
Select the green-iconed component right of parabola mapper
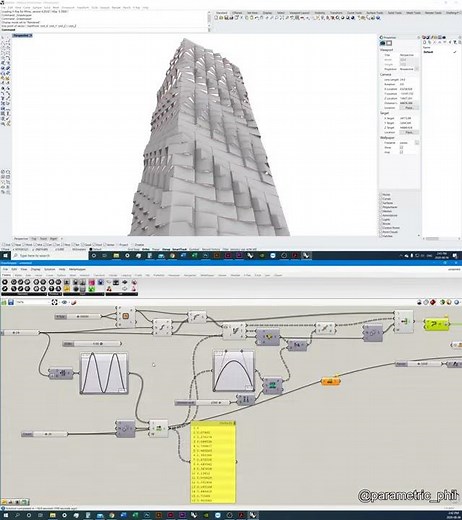click(x=273, y=386)
